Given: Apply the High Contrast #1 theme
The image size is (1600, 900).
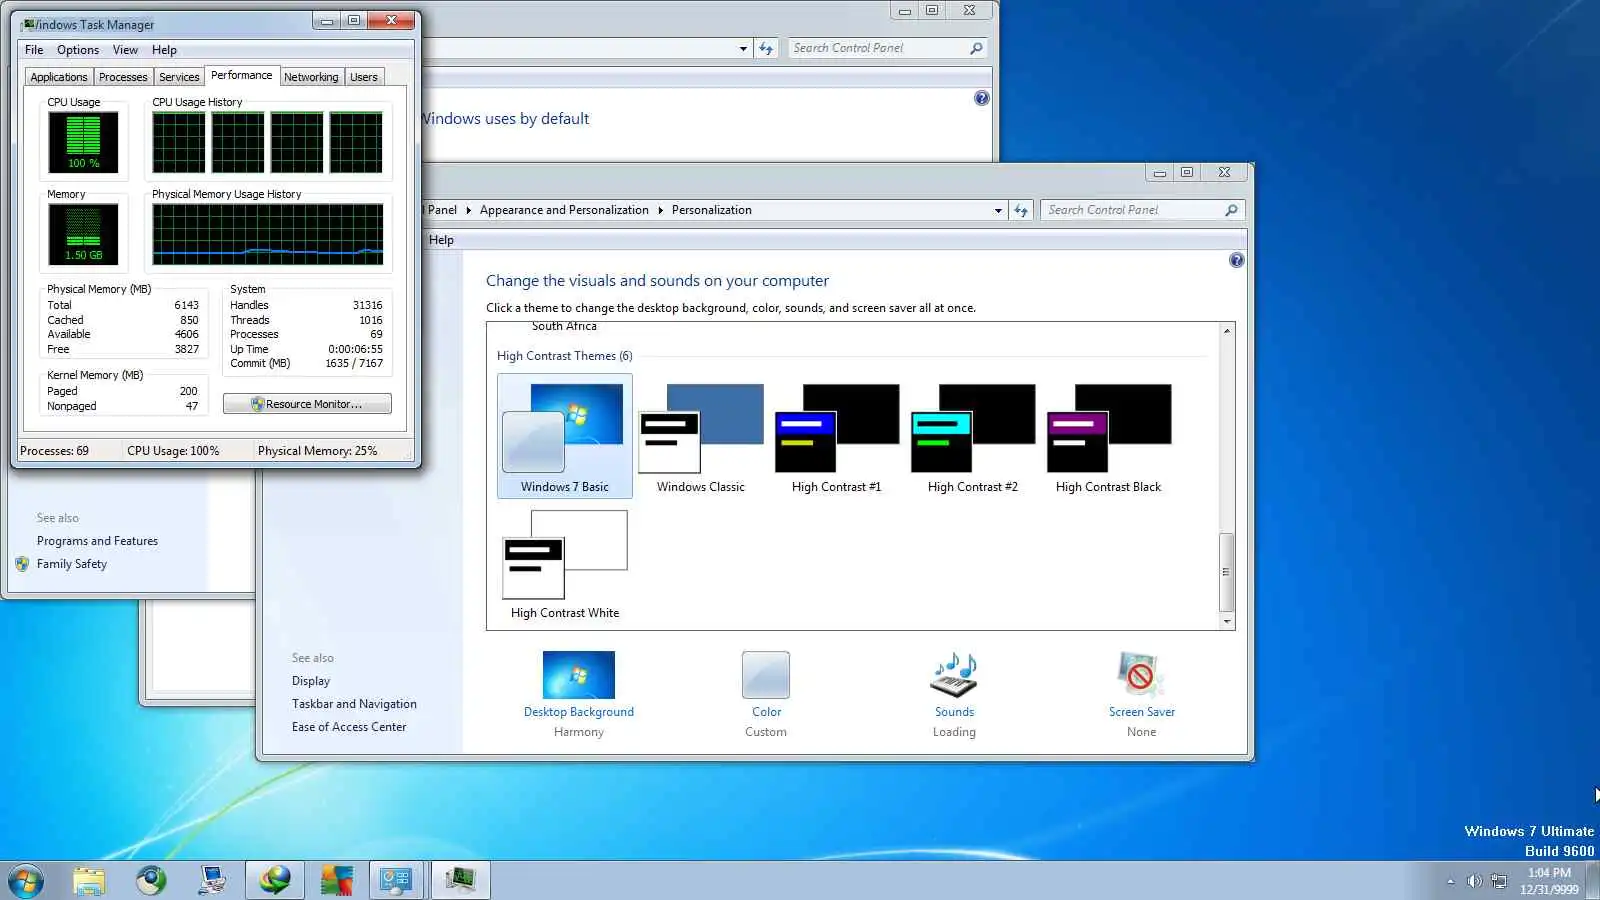Looking at the screenshot, I should (837, 436).
